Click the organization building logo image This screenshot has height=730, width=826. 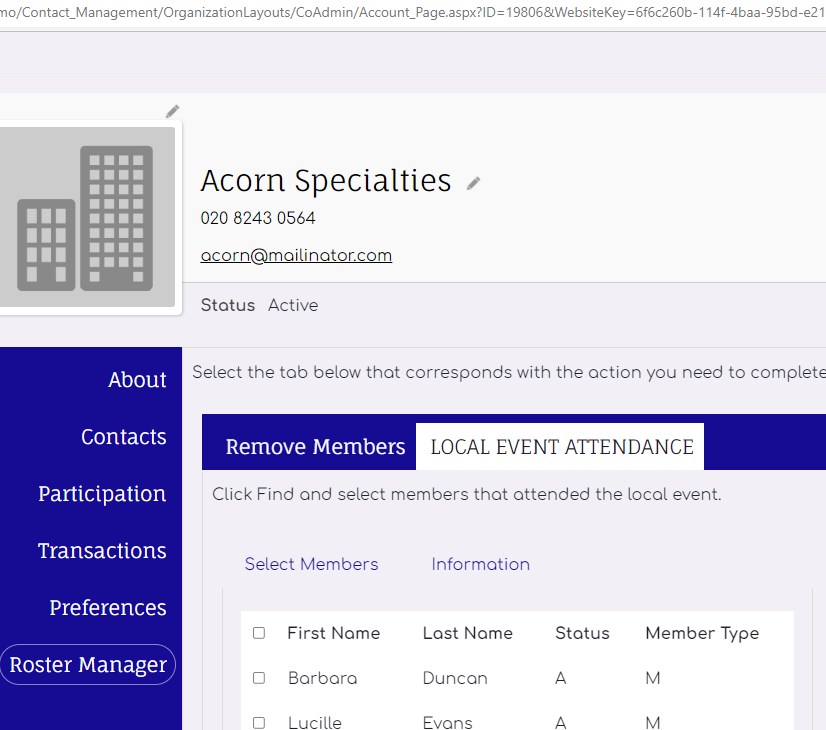pos(87,217)
